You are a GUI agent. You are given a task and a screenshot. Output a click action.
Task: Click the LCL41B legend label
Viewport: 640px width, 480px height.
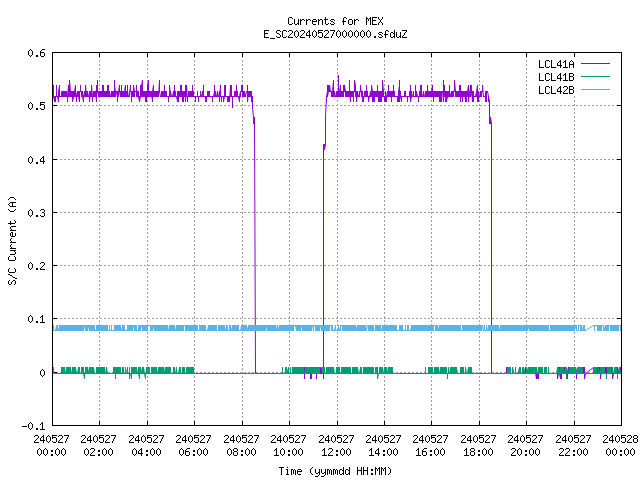[x=556, y=77]
